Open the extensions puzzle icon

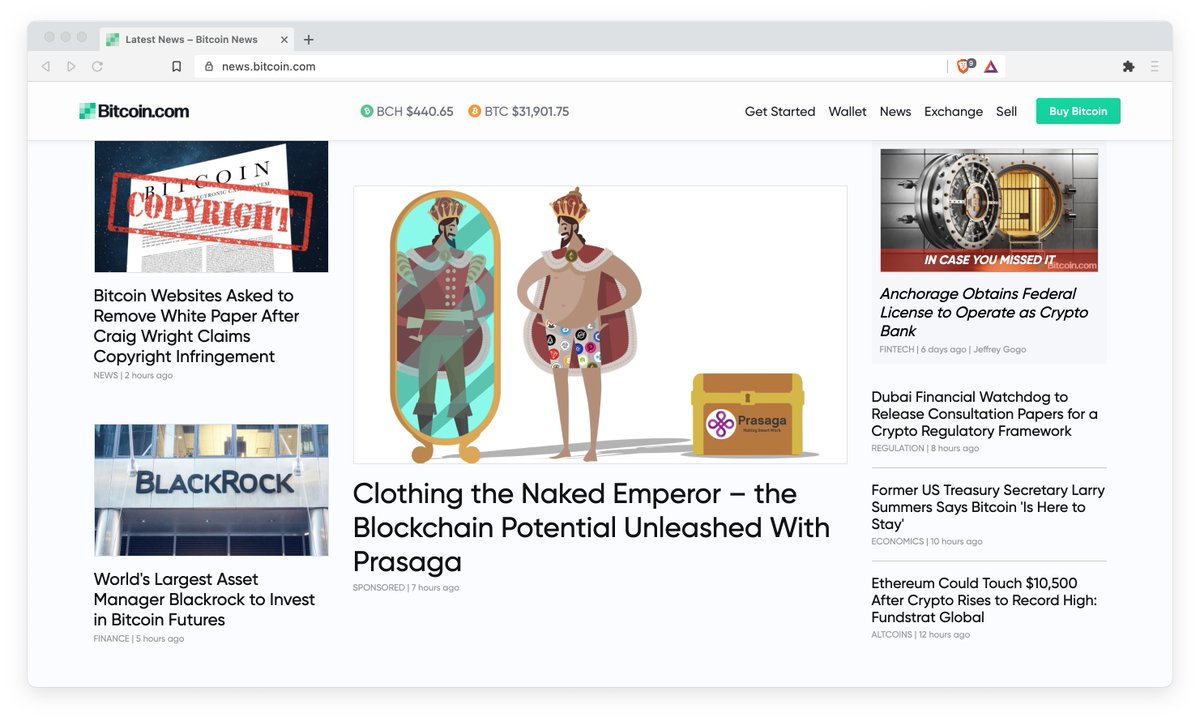[x=1128, y=66]
